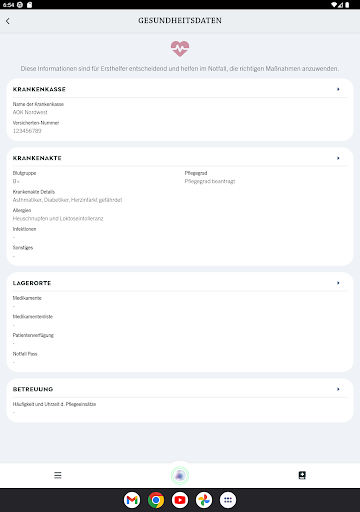Select the Krankenkasse heading
360x512 pixels.
[x=39, y=89]
